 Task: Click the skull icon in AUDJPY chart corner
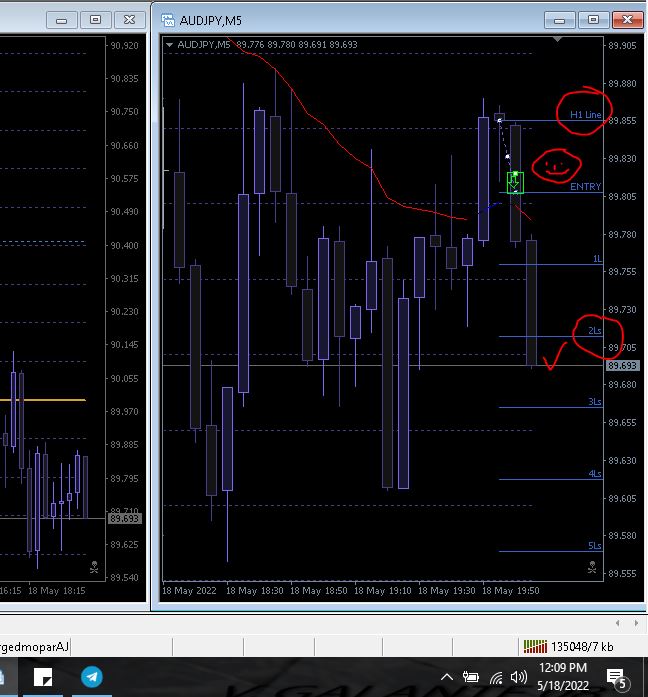[592, 567]
